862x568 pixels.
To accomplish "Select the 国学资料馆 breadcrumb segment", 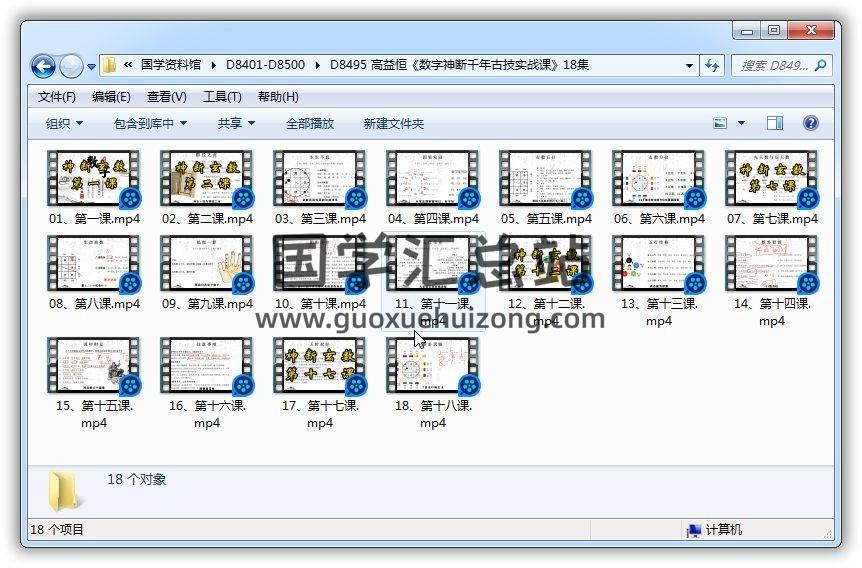I will [x=171, y=65].
